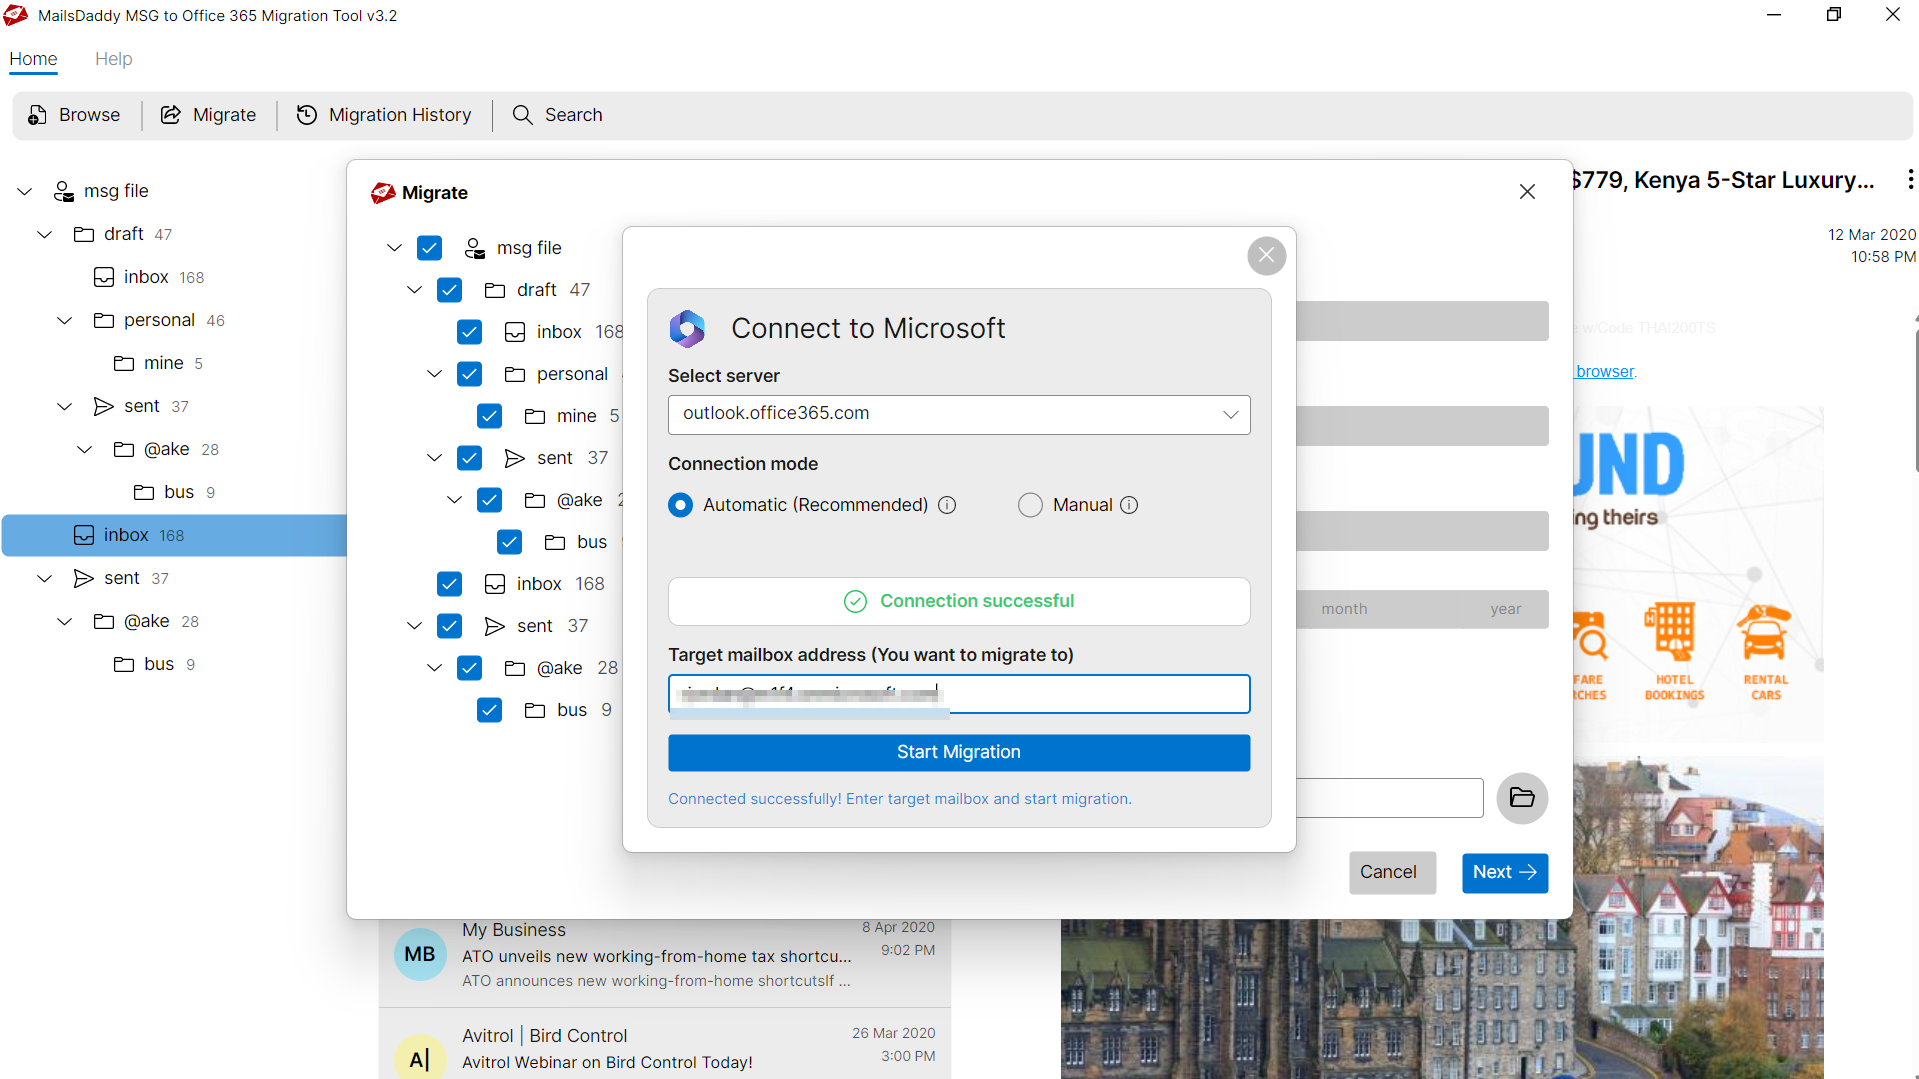Open the three-dot more options menu
Image resolution: width=1919 pixels, height=1079 pixels.
(x=1910, y=179)
